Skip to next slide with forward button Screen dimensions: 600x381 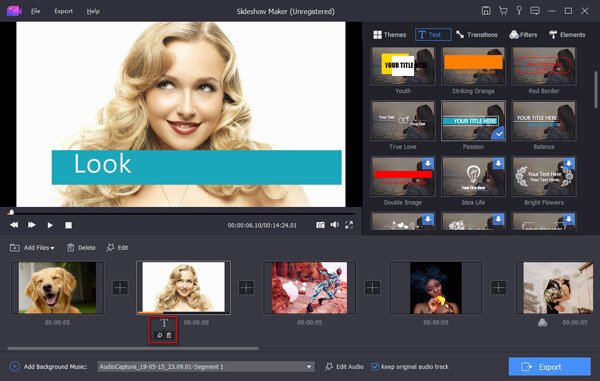32,225
